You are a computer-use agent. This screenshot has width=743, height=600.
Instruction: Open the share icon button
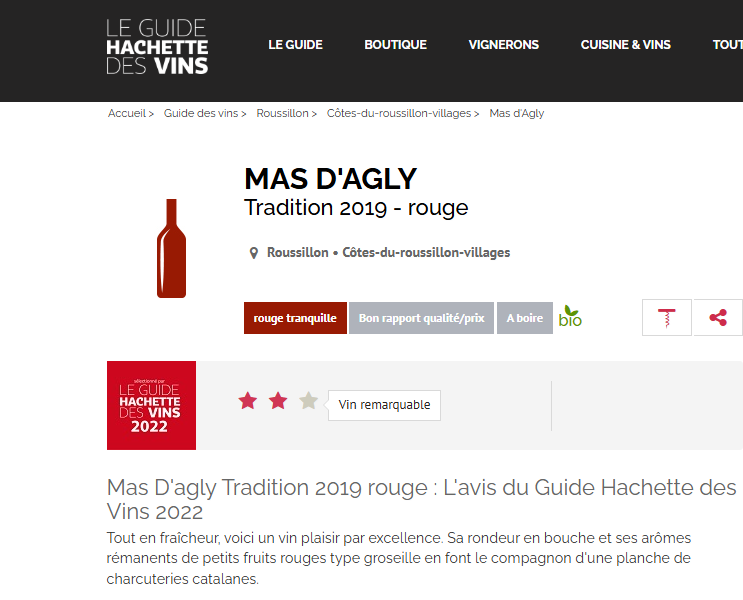[718, 318]
